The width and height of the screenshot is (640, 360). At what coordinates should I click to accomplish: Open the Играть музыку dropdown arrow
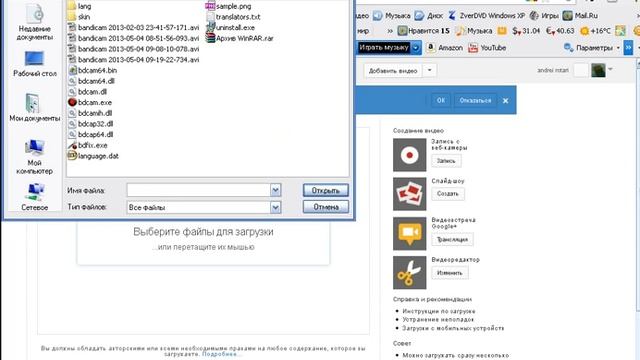point(416,48)
